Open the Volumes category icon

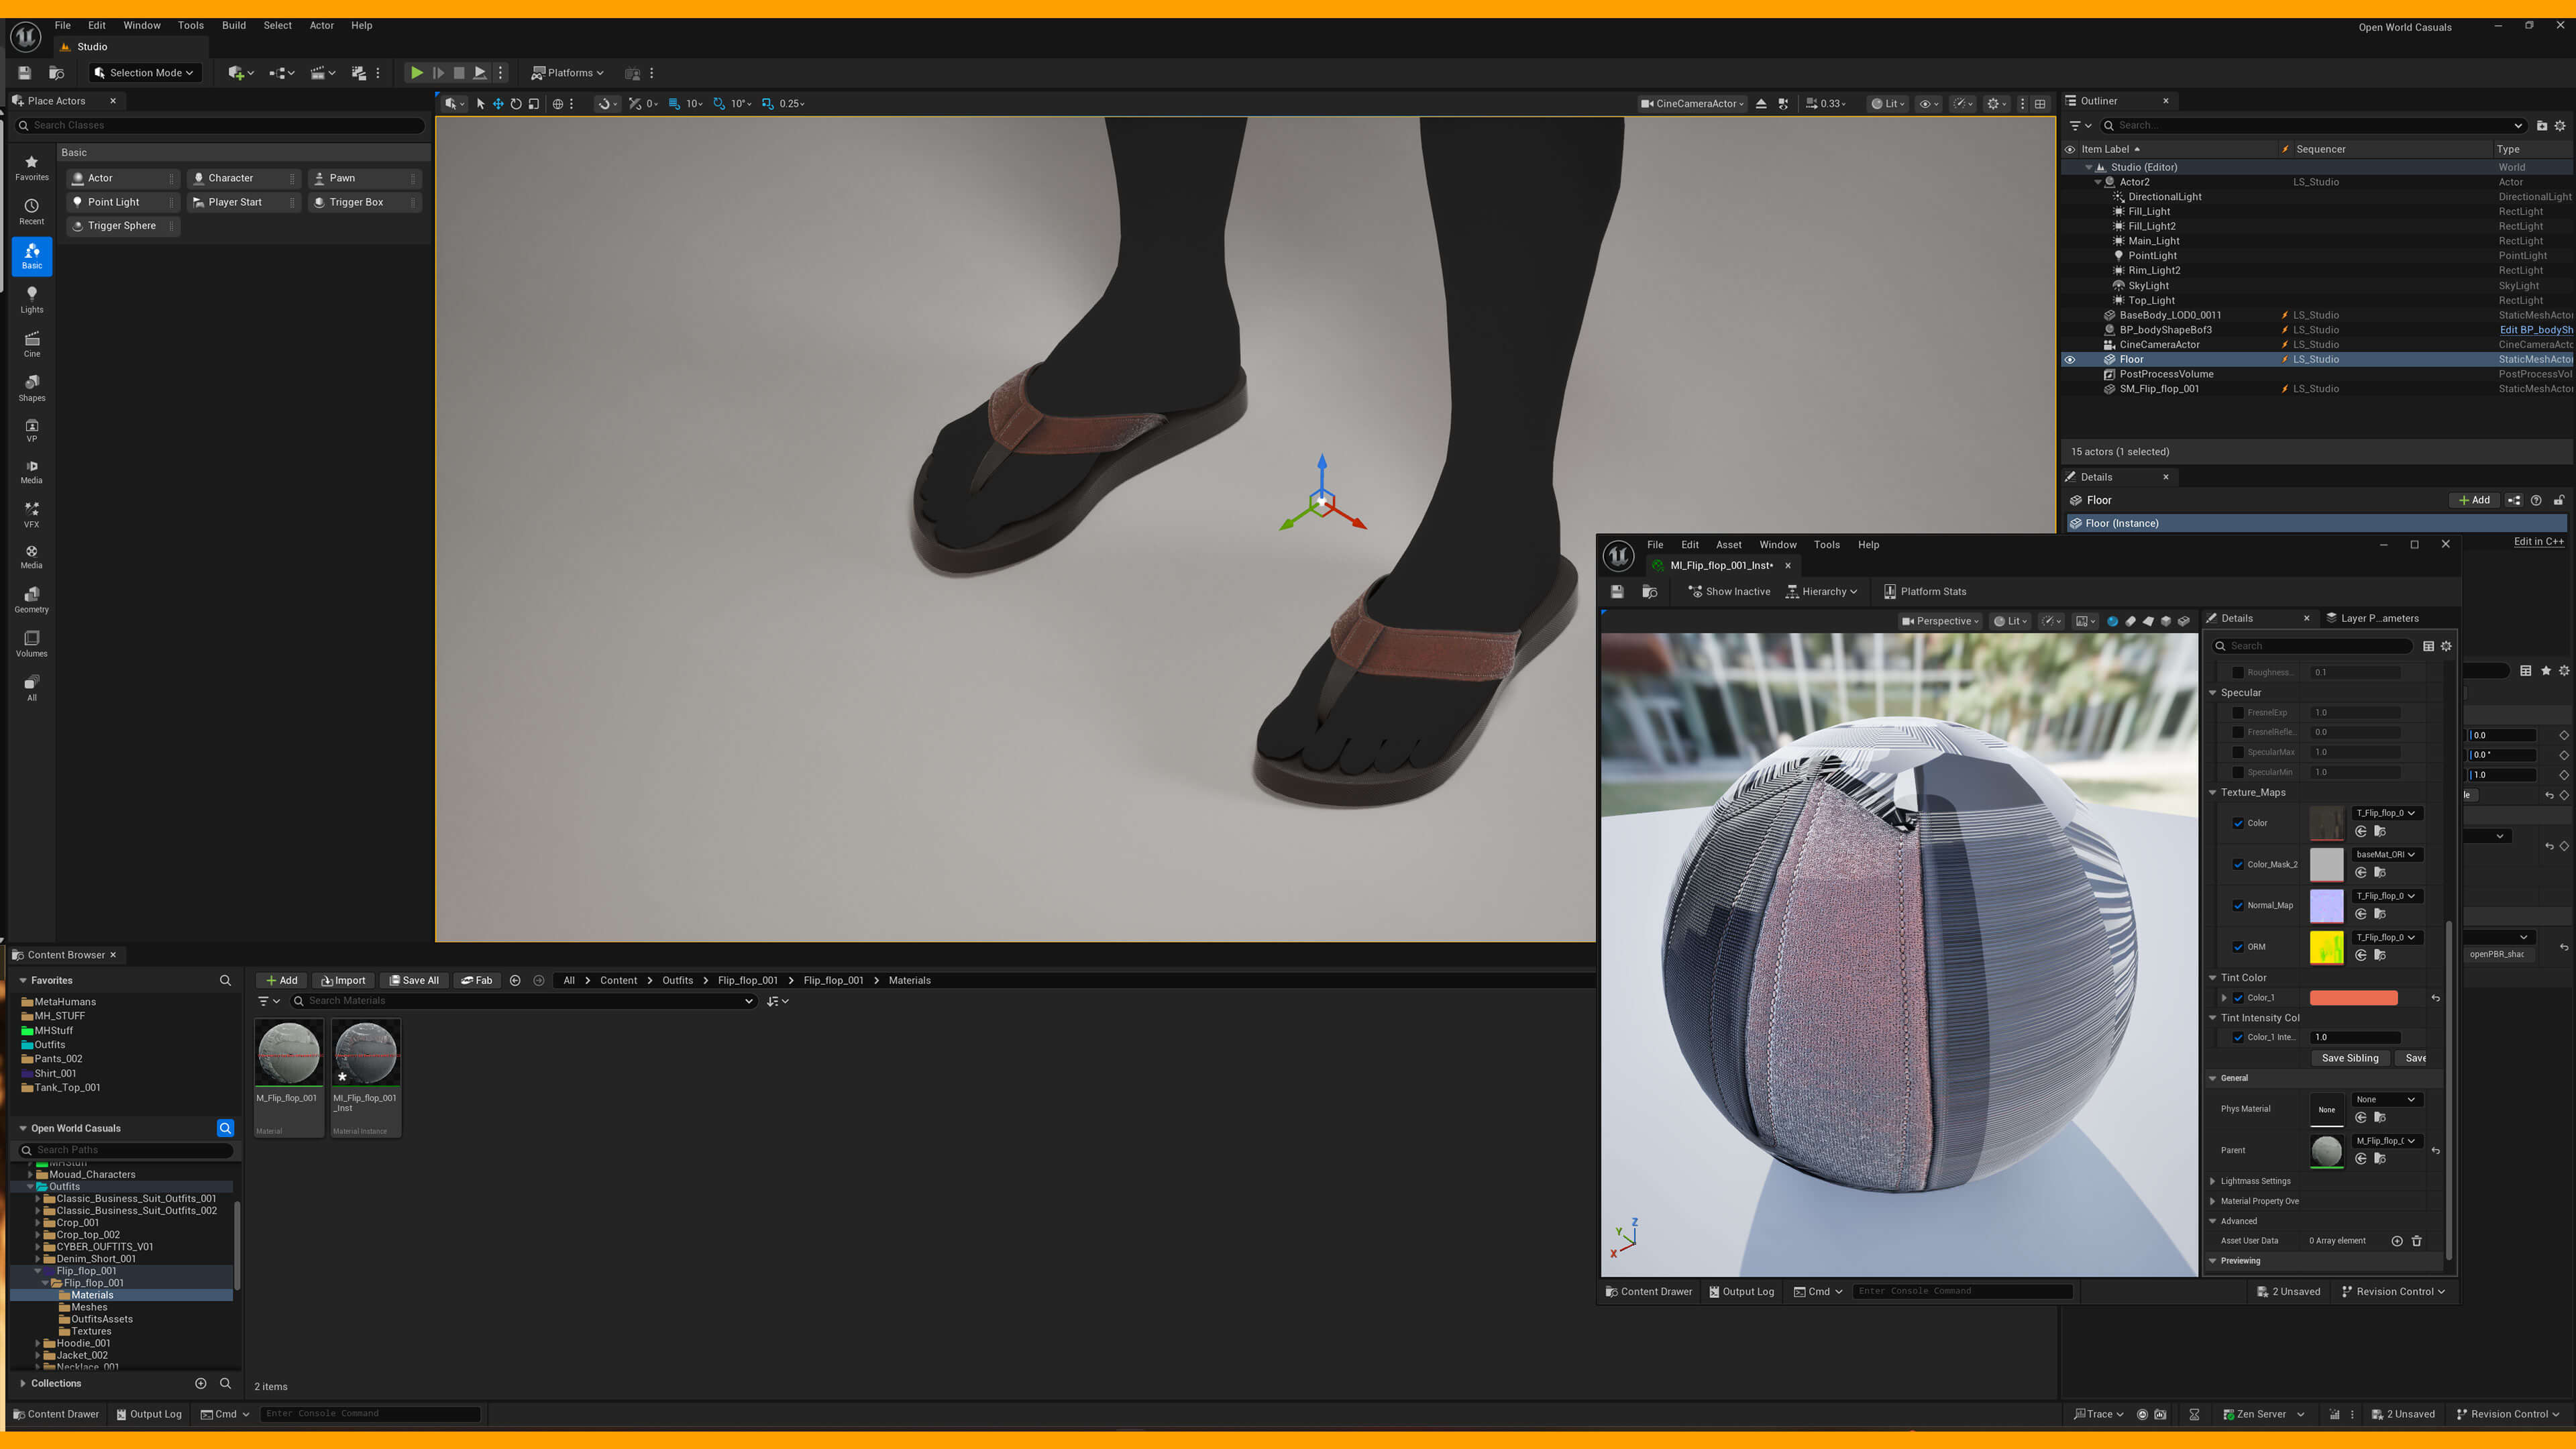click(x=32, y=643)
